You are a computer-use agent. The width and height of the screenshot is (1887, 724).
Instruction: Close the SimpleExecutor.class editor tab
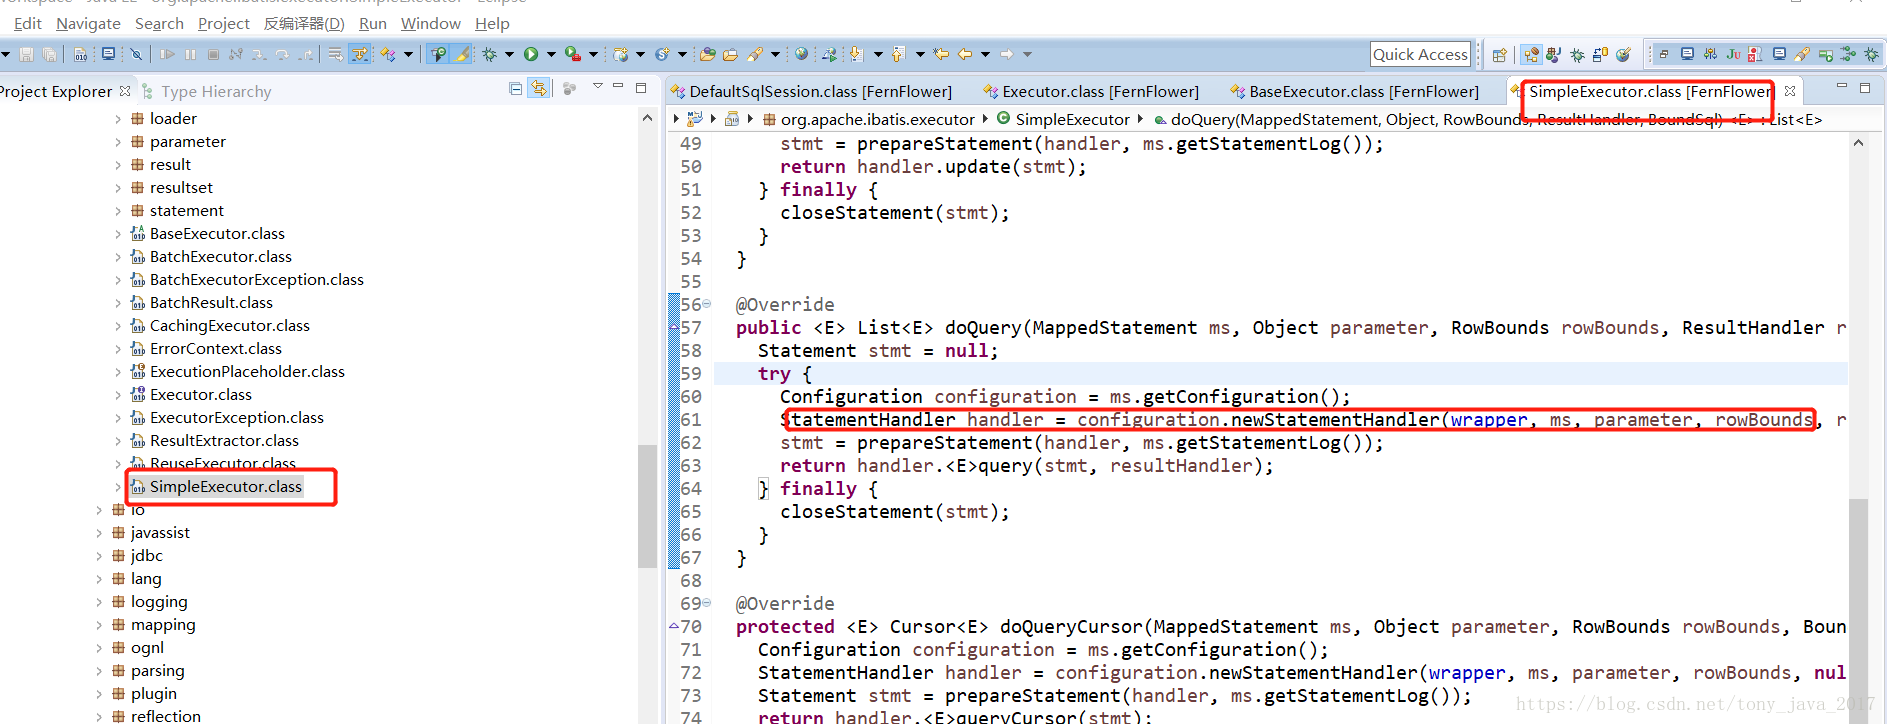pyautogui.click(x=1790, y=91)
